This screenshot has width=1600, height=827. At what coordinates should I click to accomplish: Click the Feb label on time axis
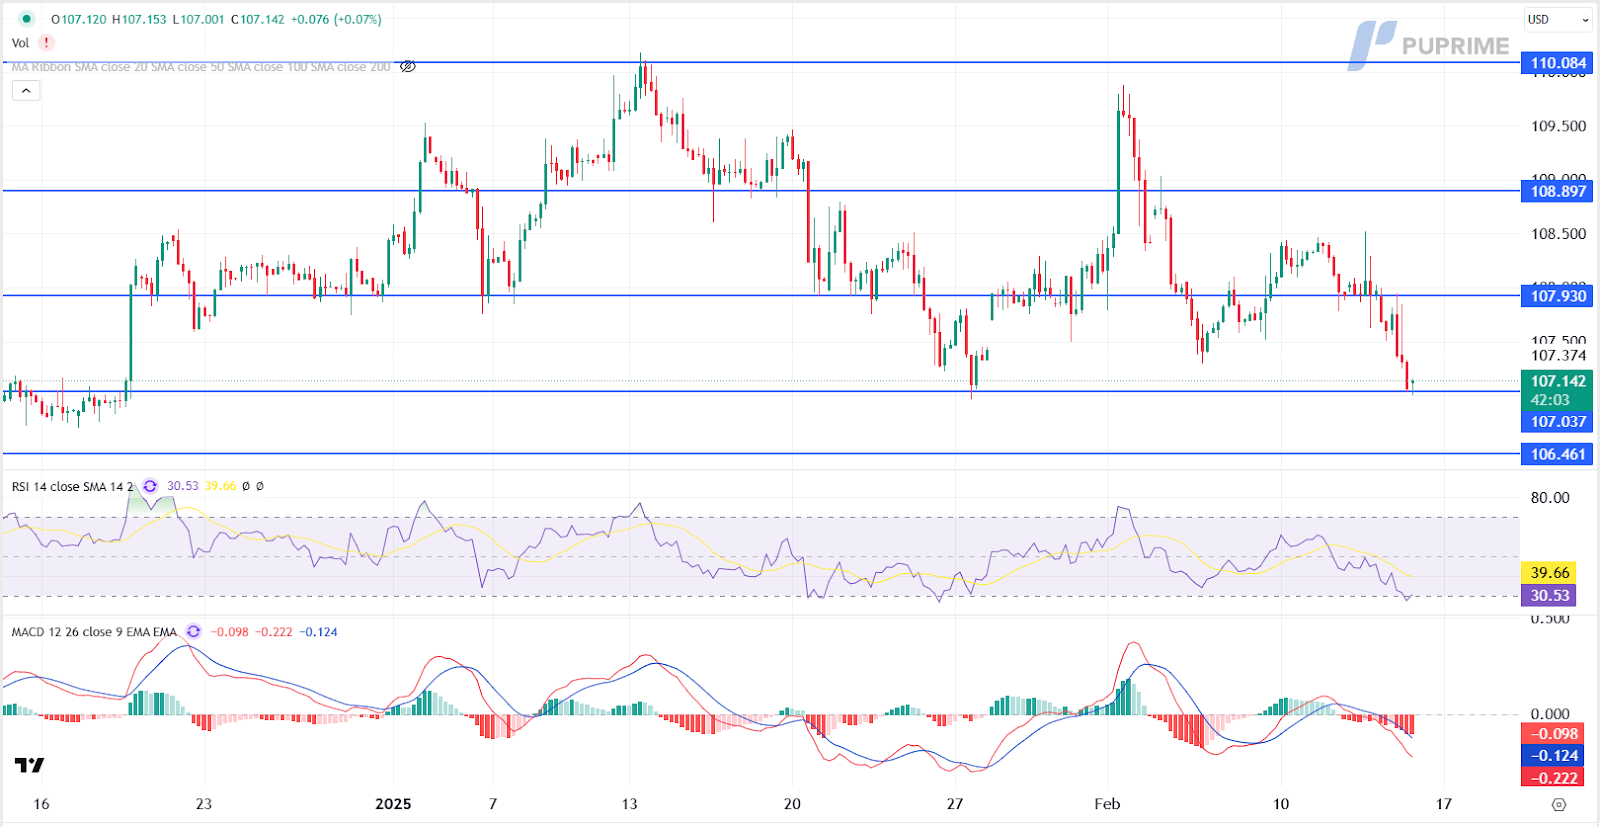[1108, 804]
